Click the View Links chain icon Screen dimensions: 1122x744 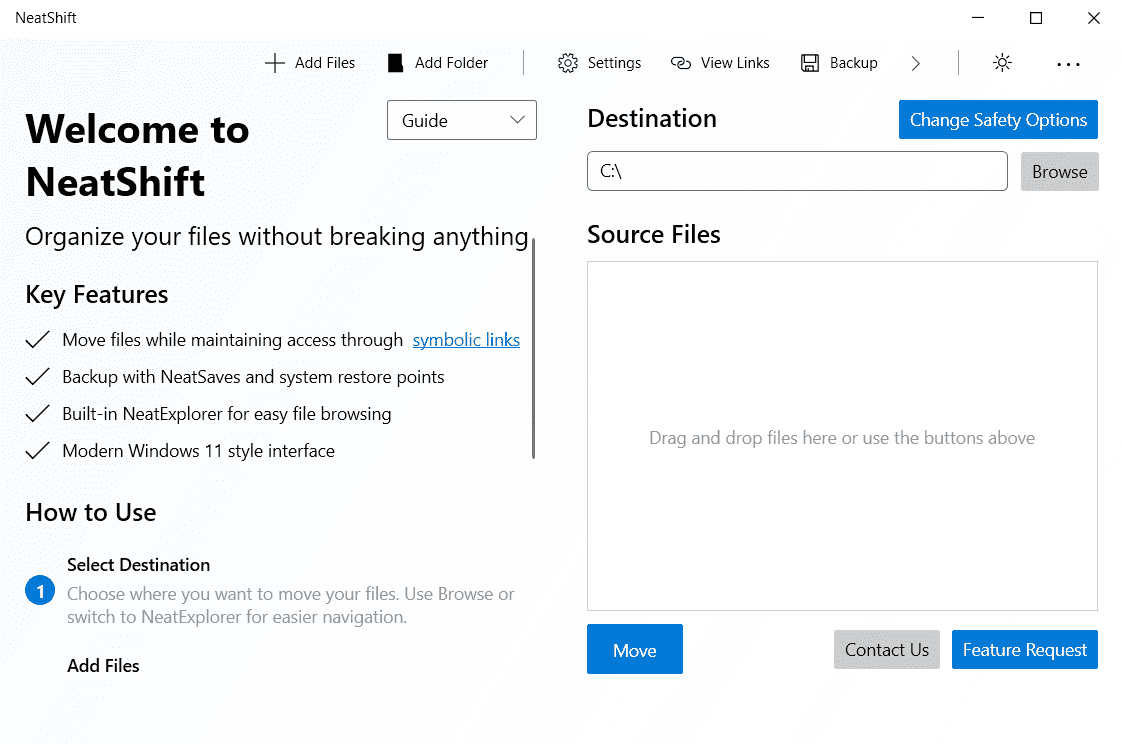tap(681, 63)
